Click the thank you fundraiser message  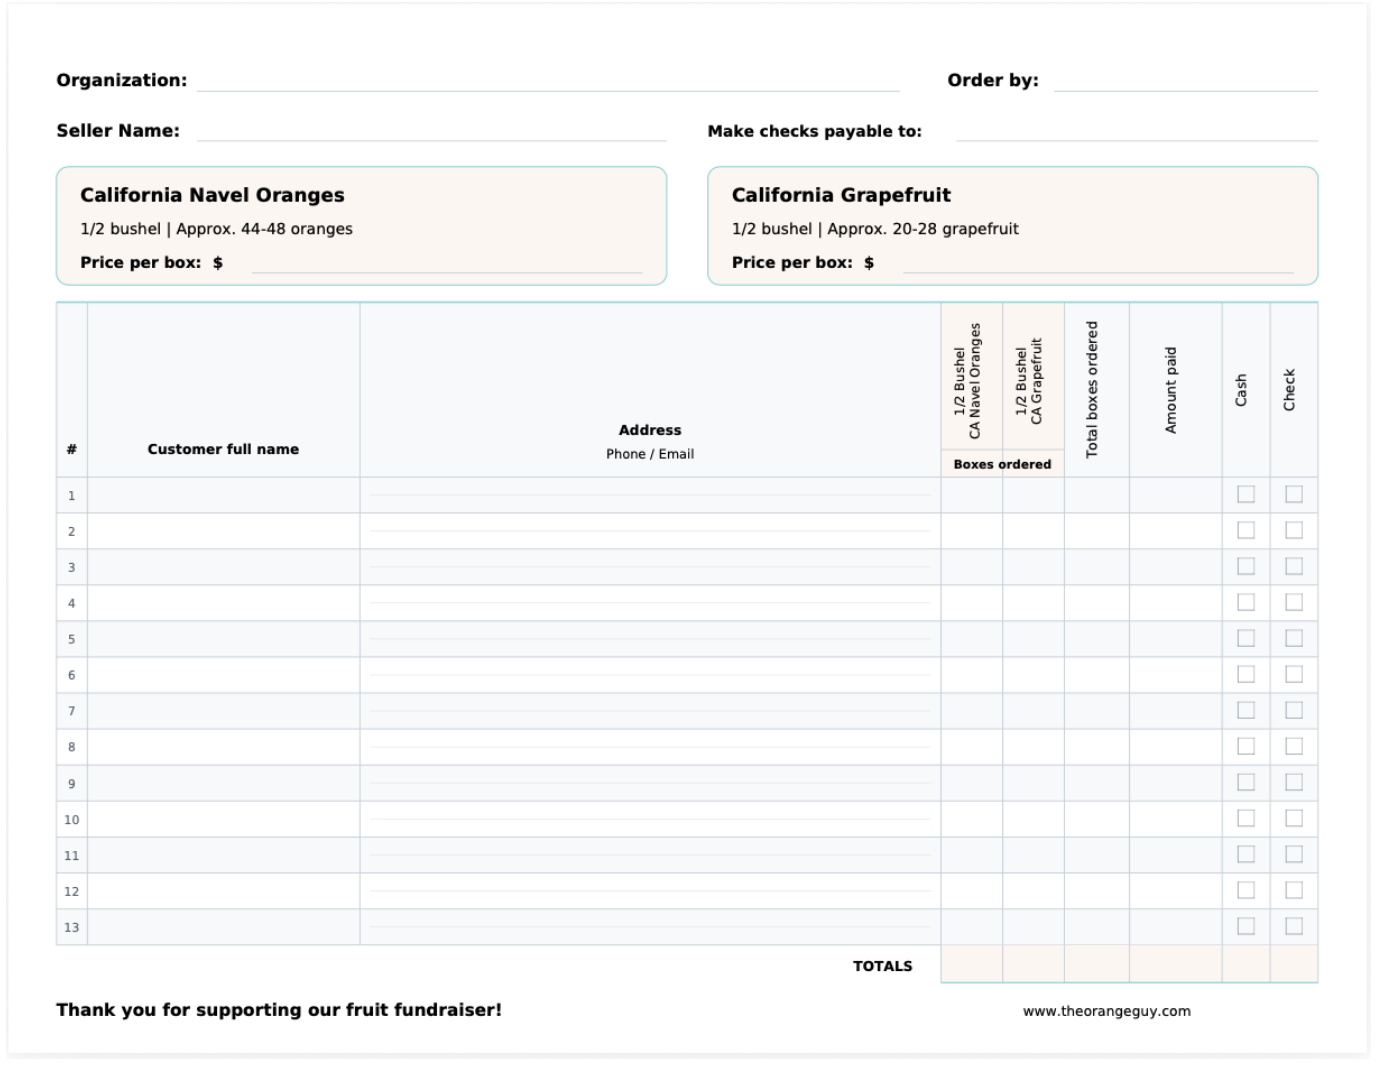(279, 1010)
